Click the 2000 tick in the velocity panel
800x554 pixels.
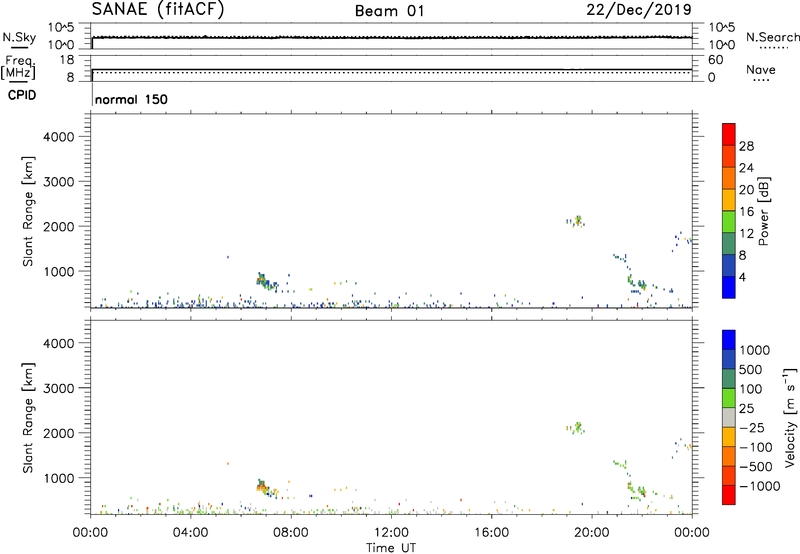click(58, 433)
